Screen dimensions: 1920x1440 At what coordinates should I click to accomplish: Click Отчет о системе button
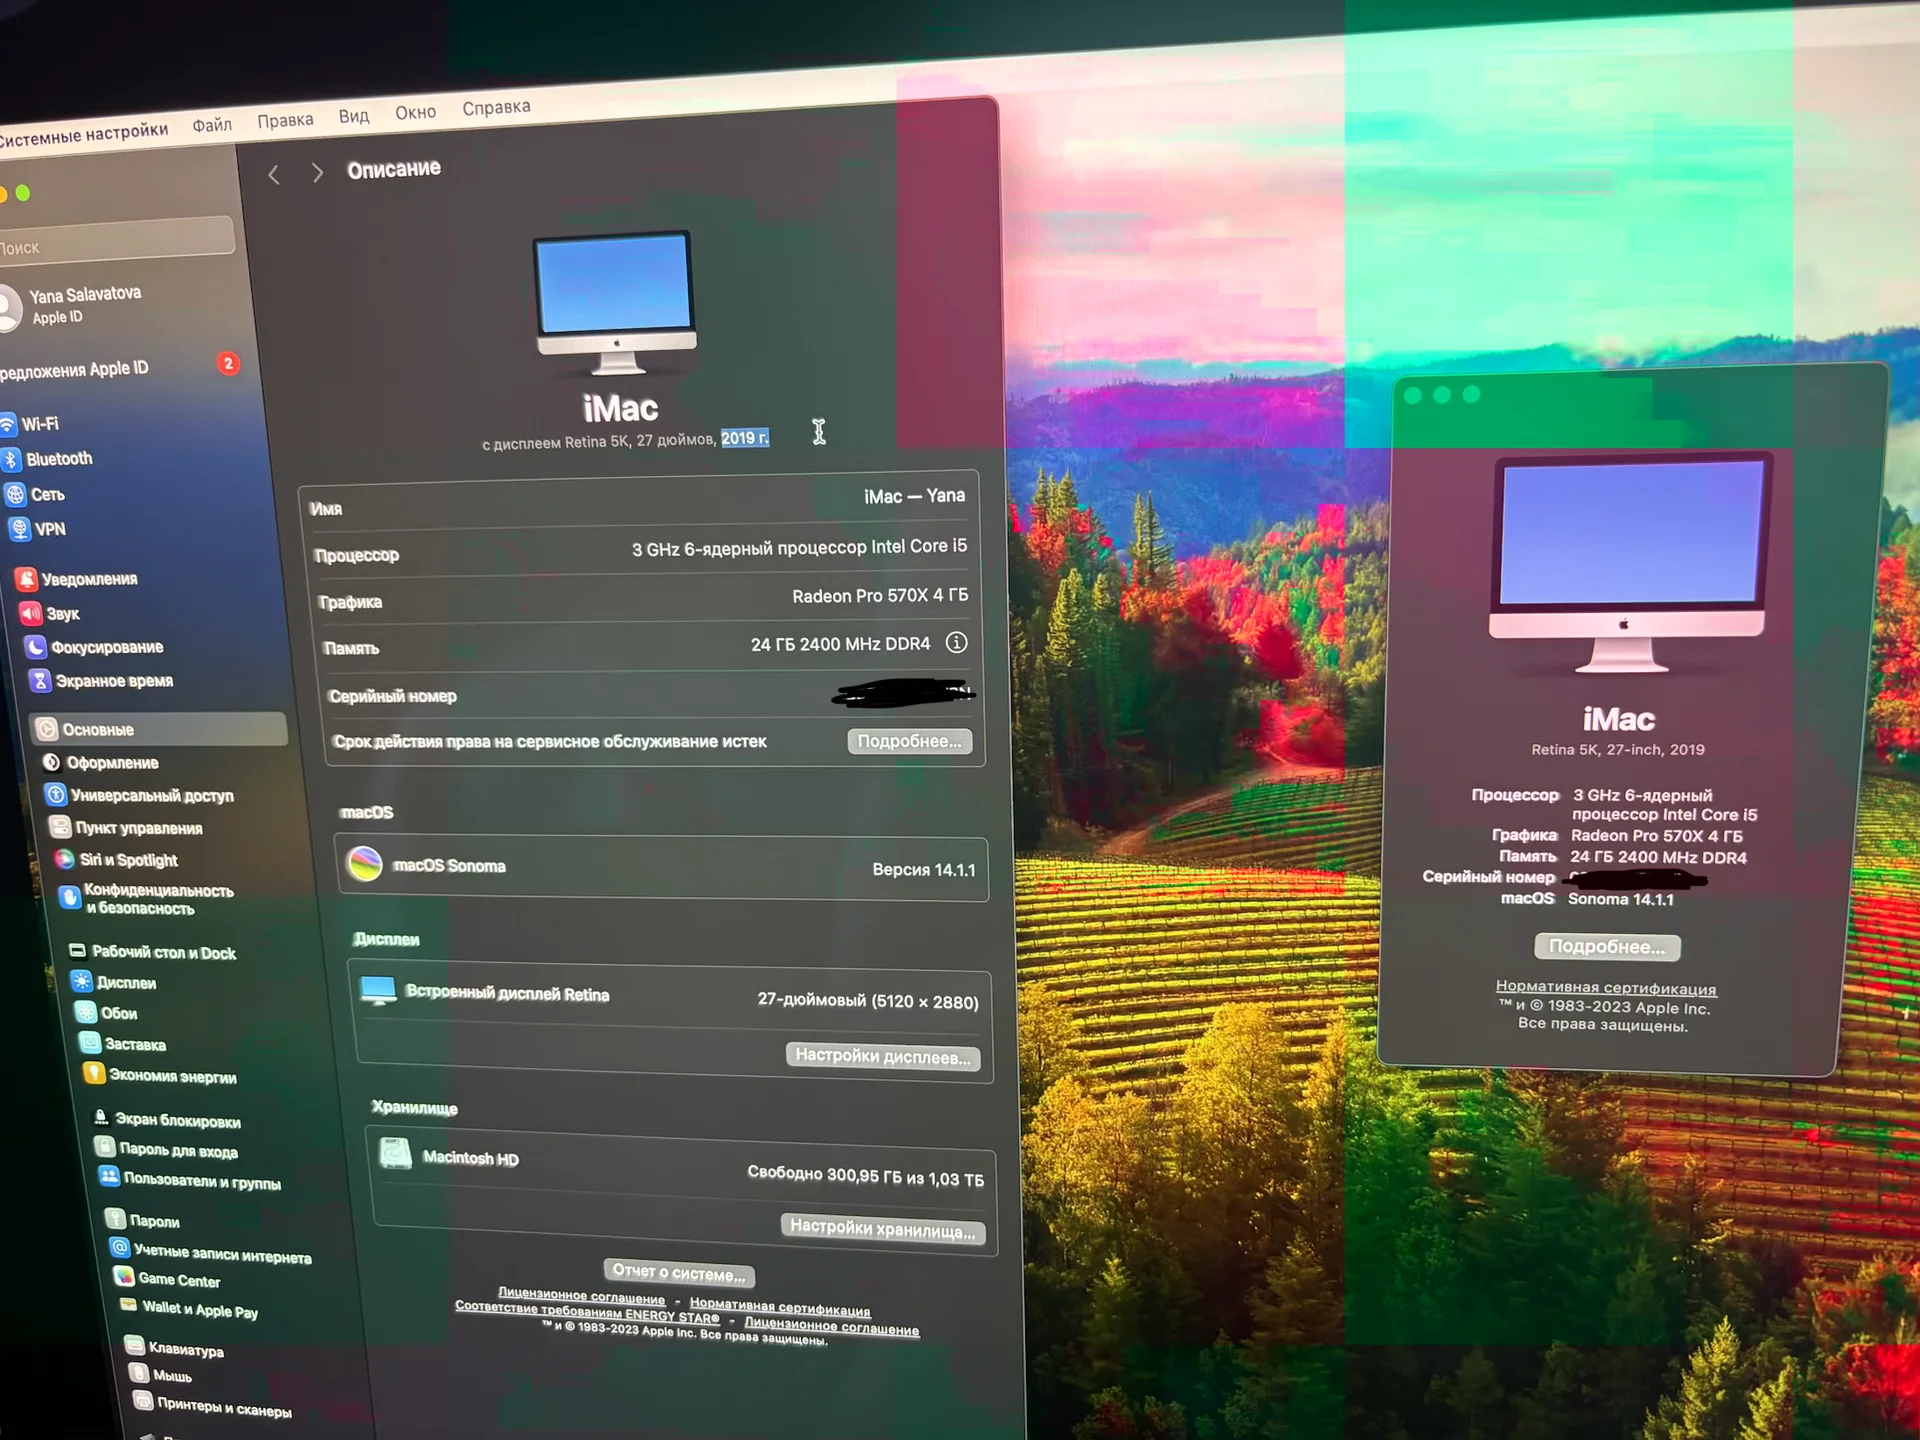679,1273
